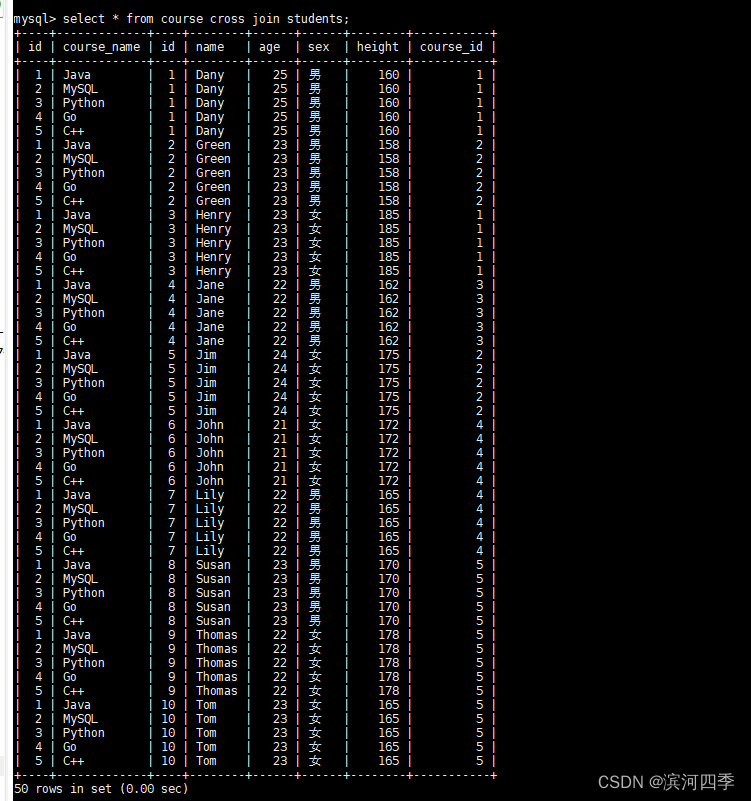Select the 'sex' column header
751x801 pixels.
point(318,47)
